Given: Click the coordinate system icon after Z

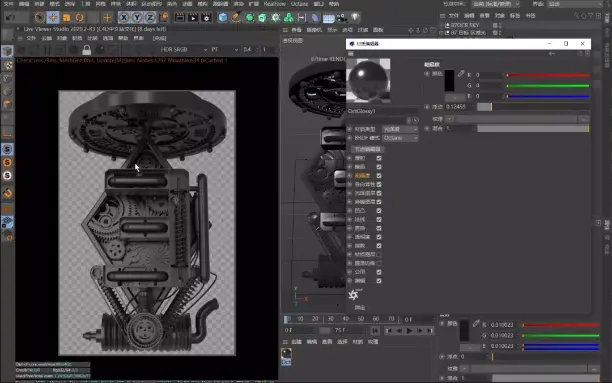Looking at the screenshot, I should (x=164, y=18).
